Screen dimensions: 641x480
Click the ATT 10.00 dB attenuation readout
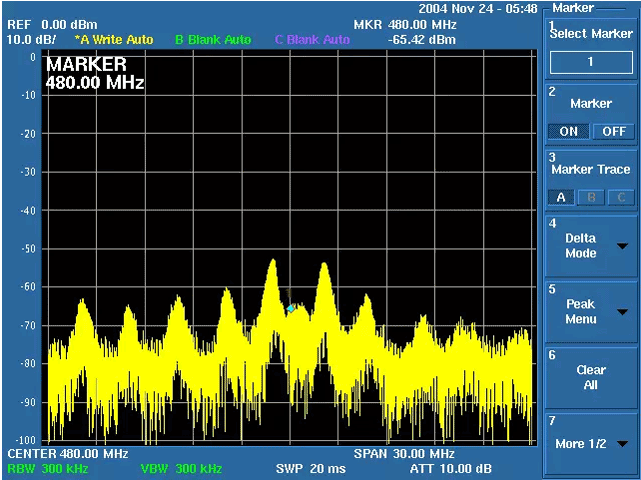pyautogui.click(x=450, y=468)
